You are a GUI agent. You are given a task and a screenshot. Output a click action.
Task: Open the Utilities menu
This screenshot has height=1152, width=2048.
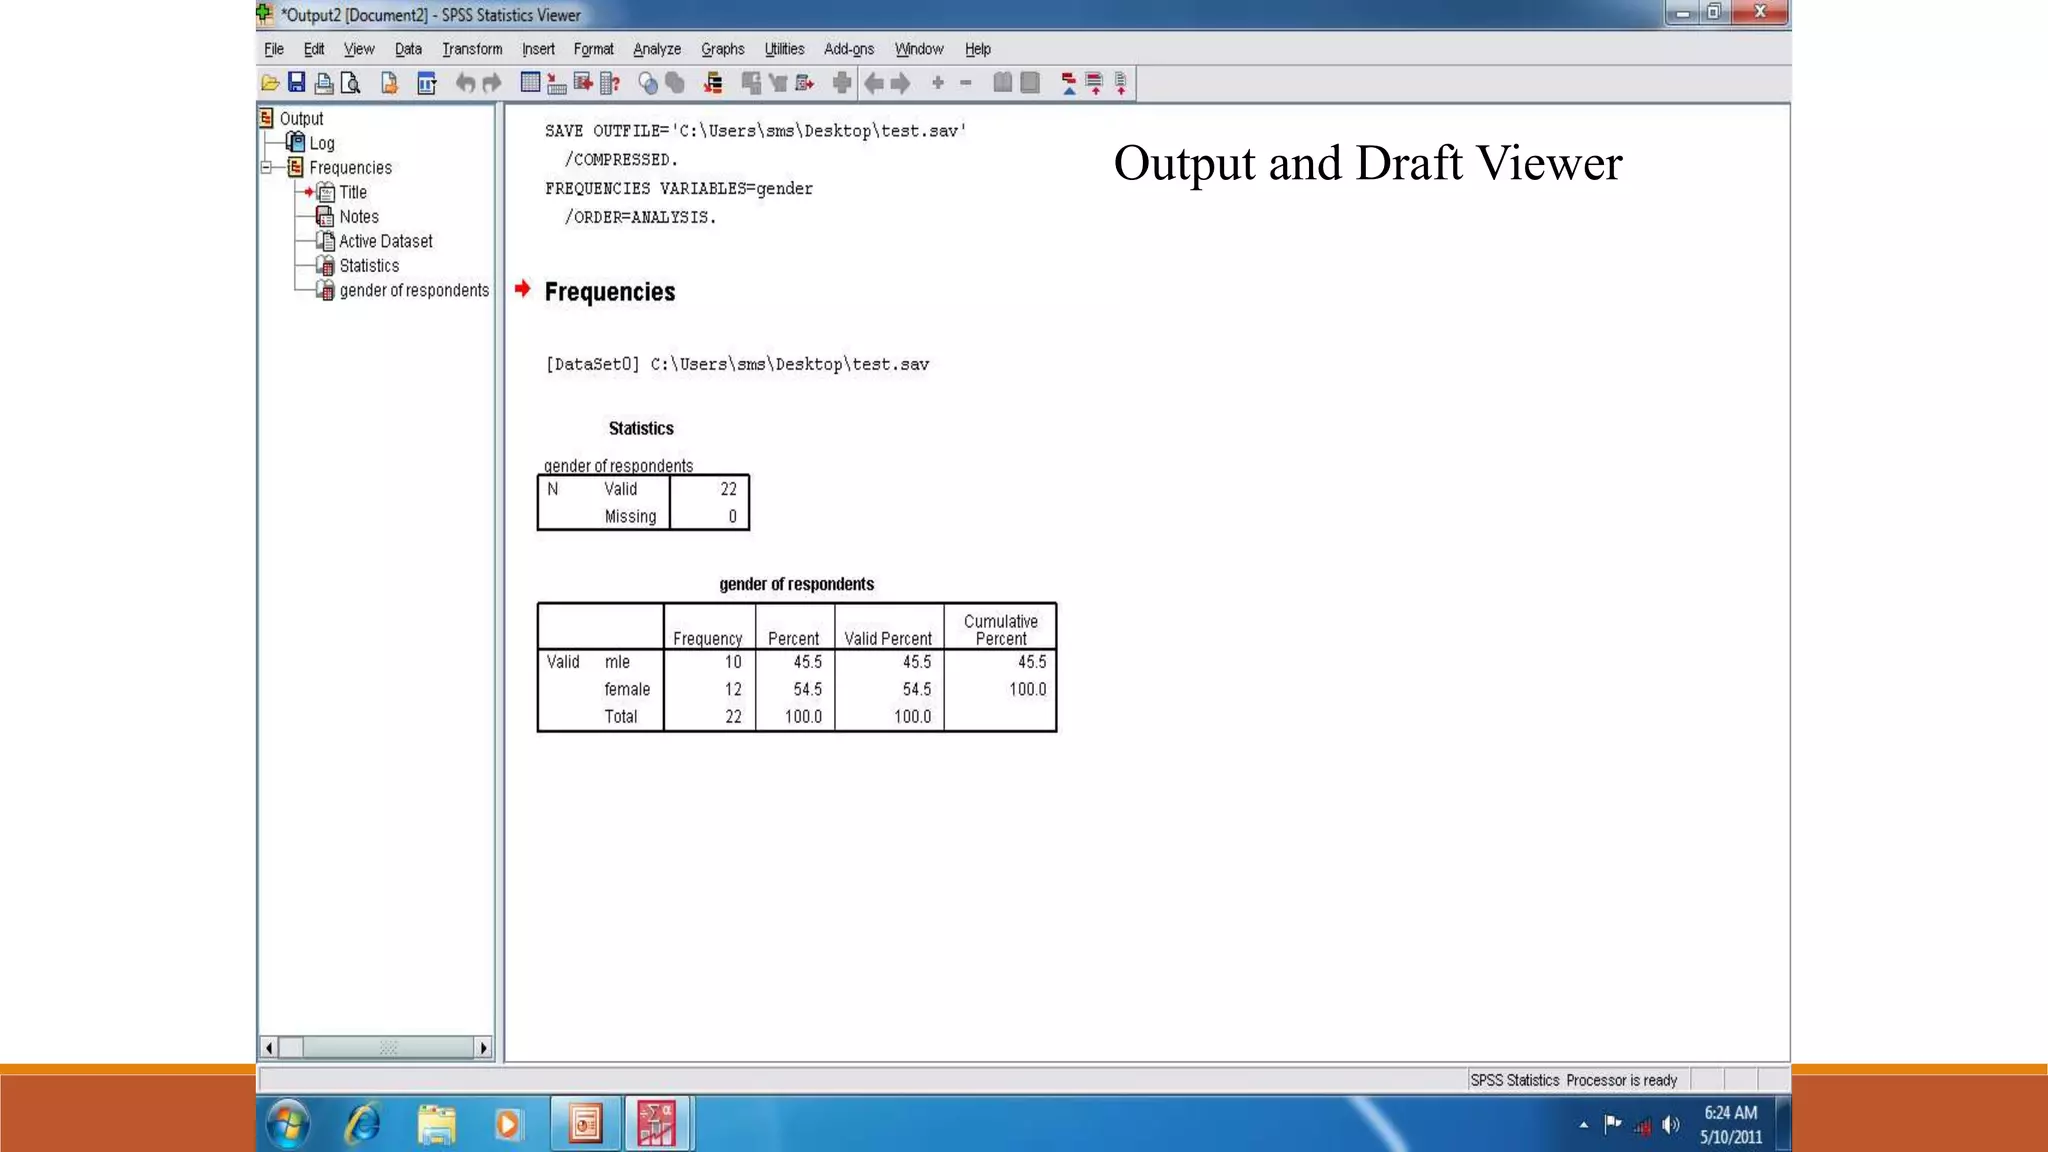[784, 49]
